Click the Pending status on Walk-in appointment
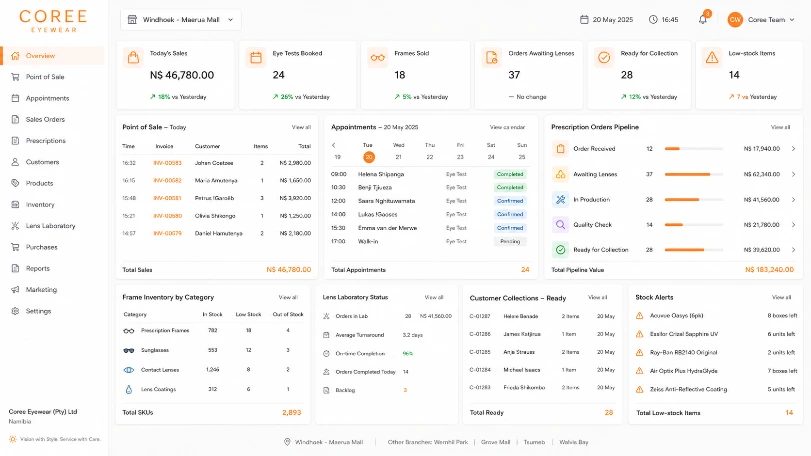Image resolution: width=811 pixels, height=456 pixels. point(510,241)
